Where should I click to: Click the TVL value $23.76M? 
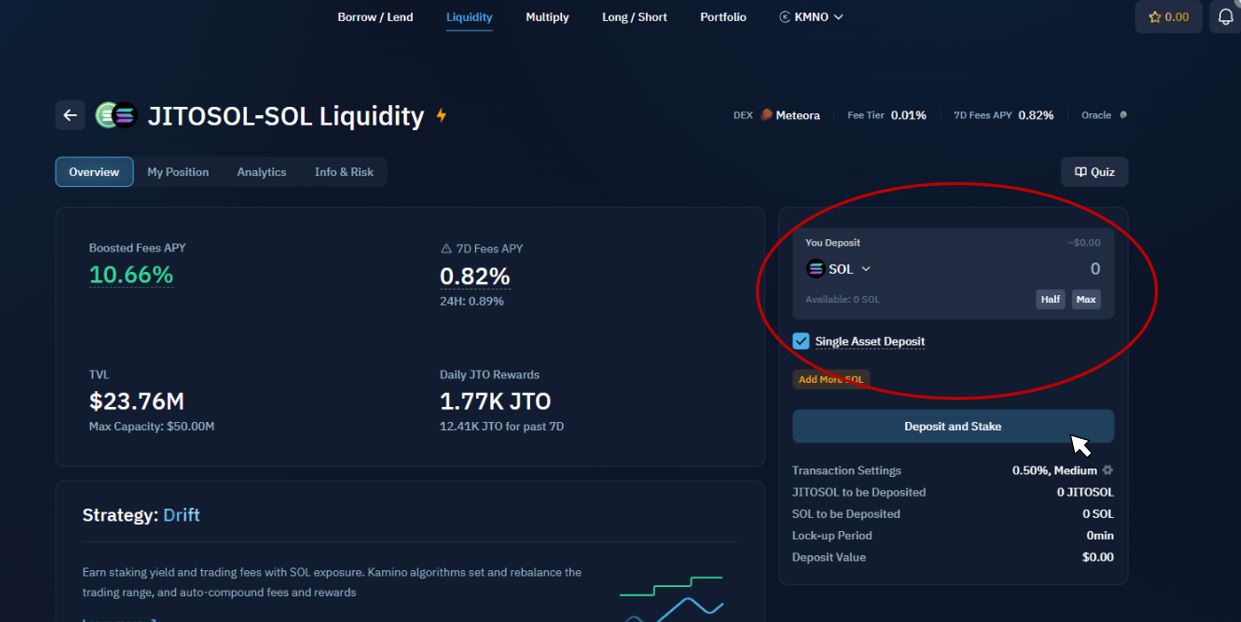137,401
